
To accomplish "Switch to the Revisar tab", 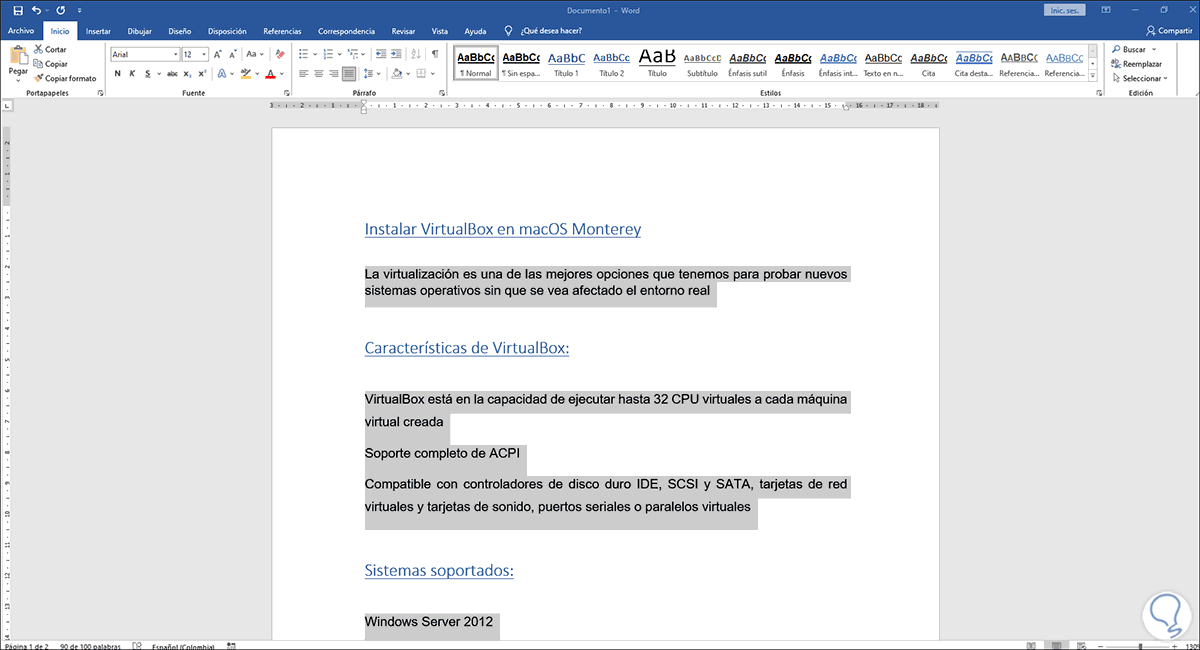I will 404,31.
